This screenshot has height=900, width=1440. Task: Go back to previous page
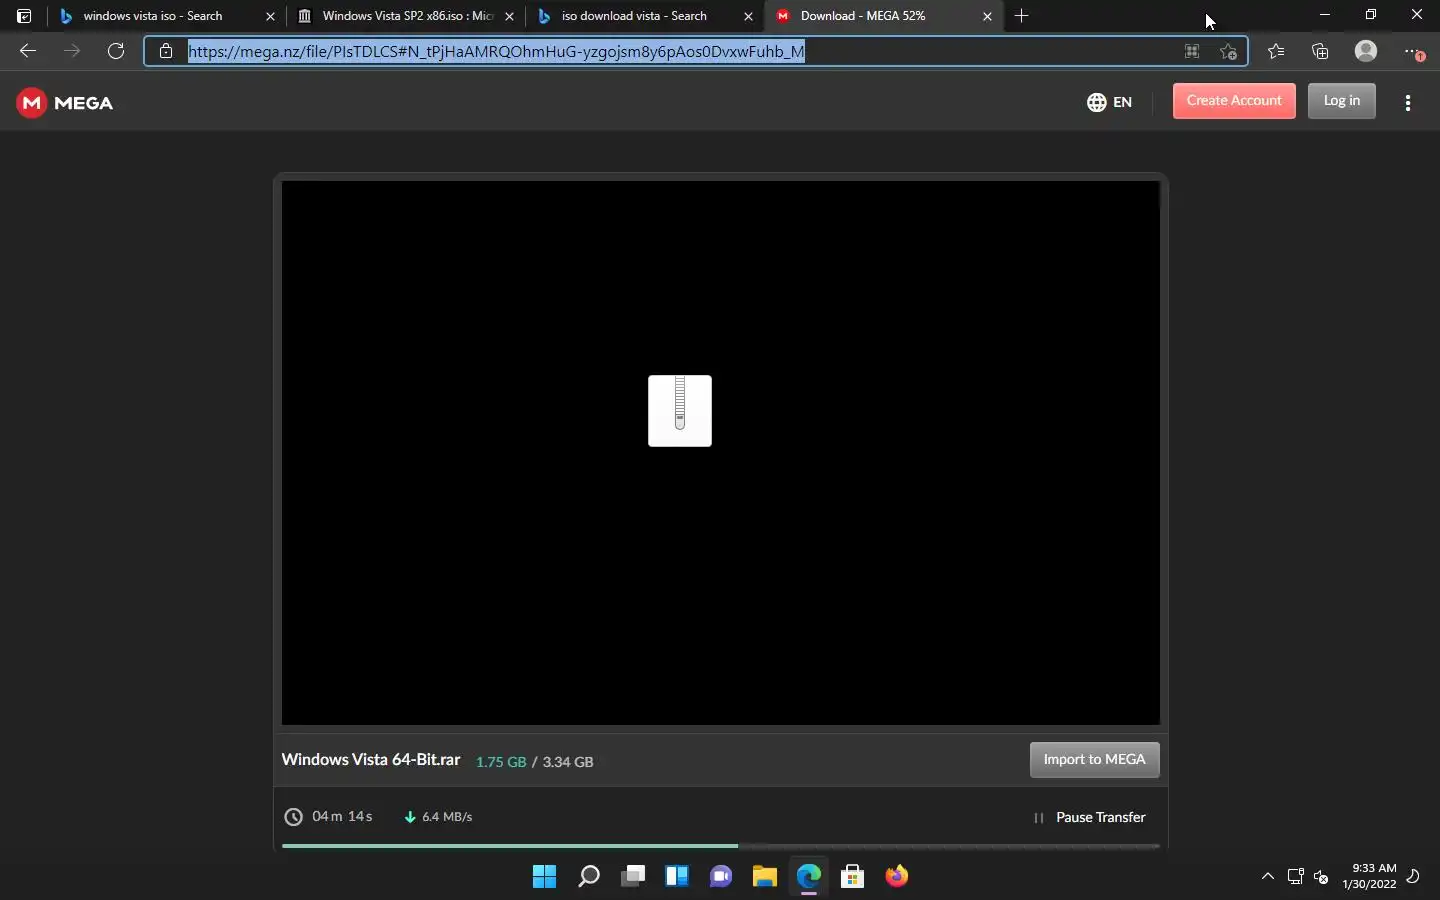coord(28,51)
